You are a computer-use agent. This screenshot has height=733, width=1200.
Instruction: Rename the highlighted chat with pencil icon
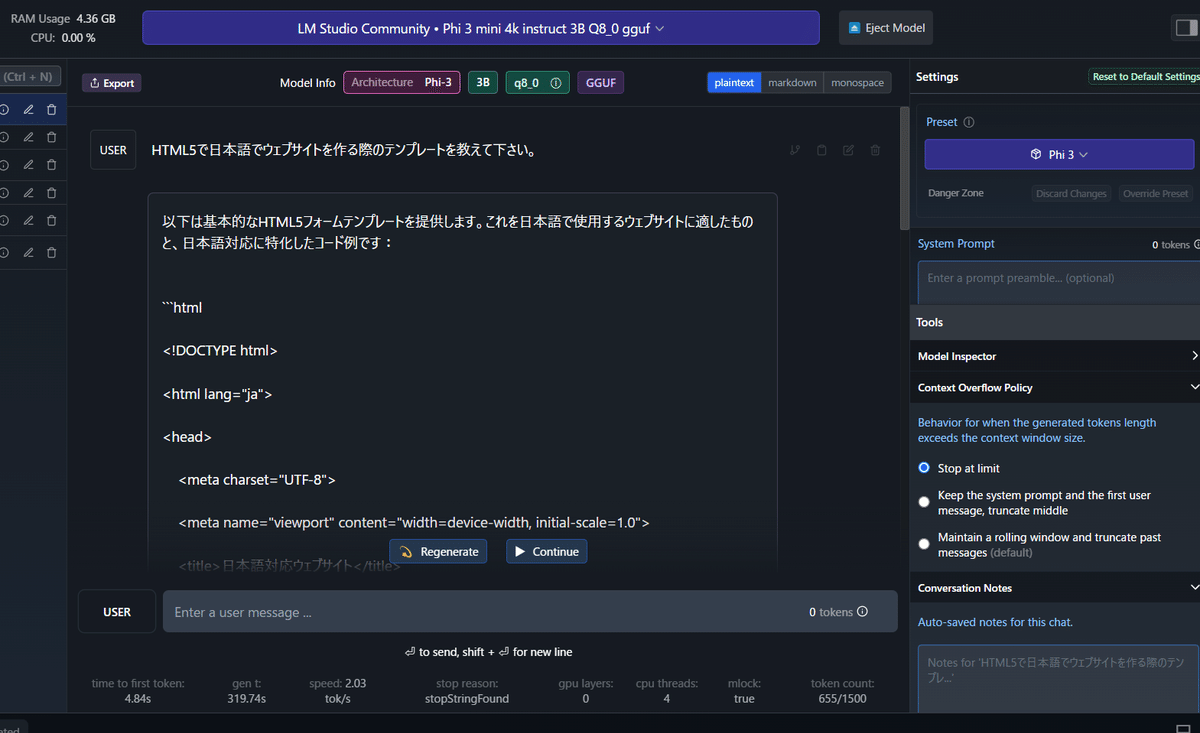[28, 109]
